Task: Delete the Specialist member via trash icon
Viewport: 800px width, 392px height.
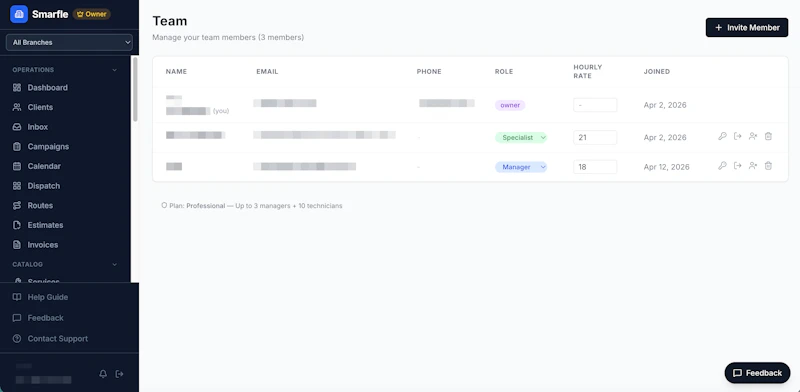Action: [768, 136]
